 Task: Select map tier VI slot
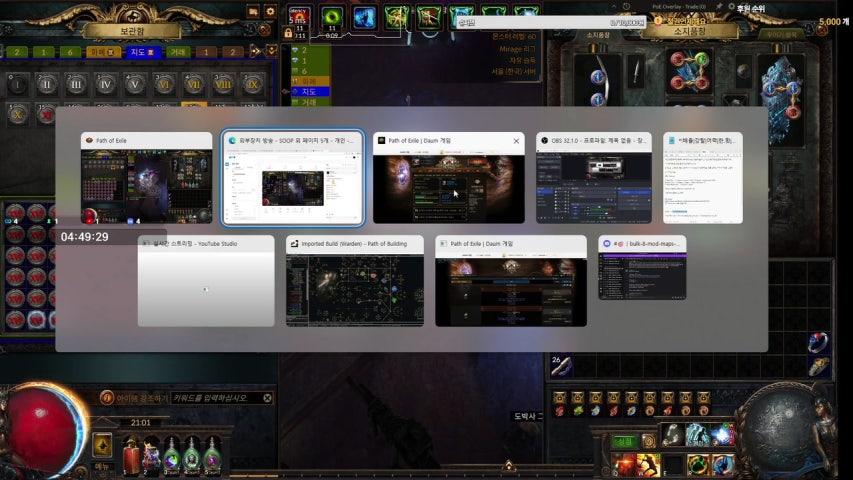click(x=164, y=84)
